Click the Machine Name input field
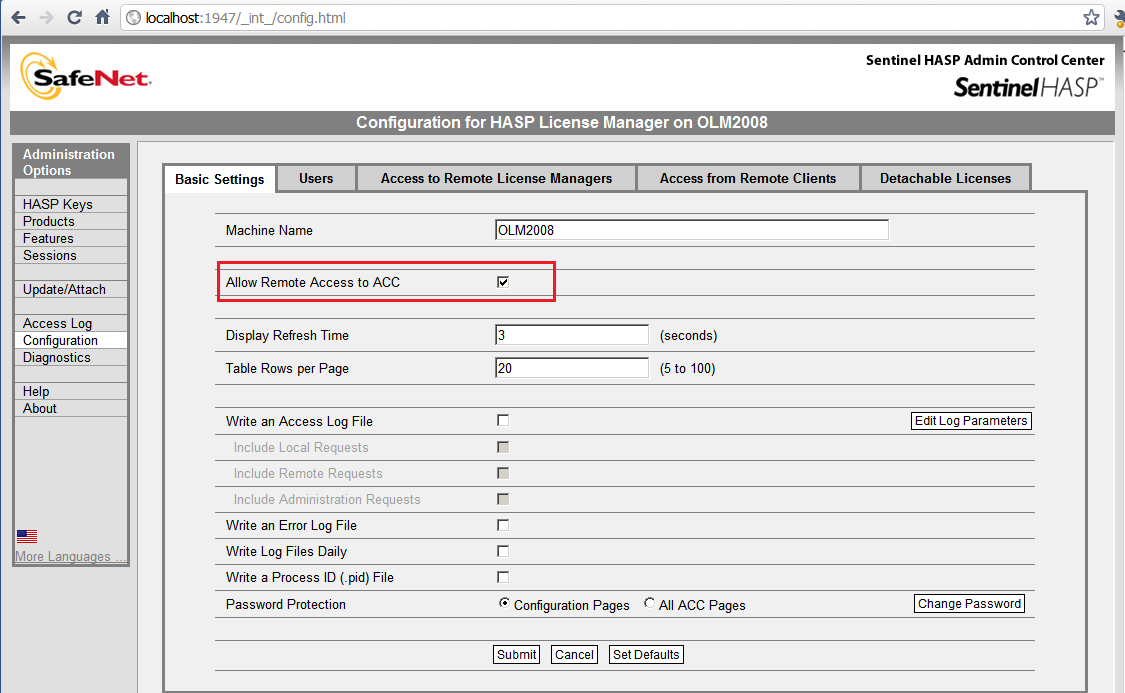 (692, 230)
